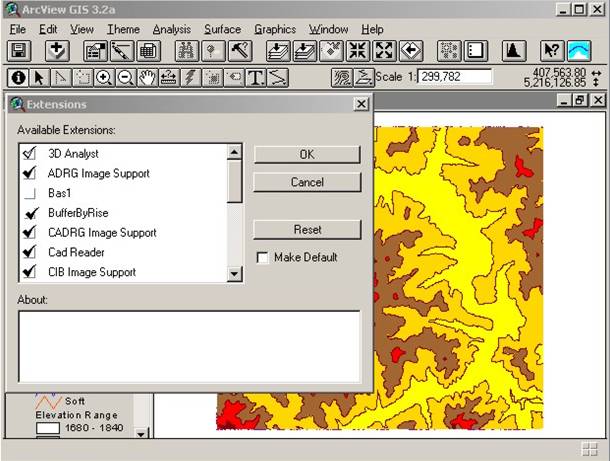Open the theme table icon
Image resolution: width=610 pixels, height=461 pixels.
(148, 51)
